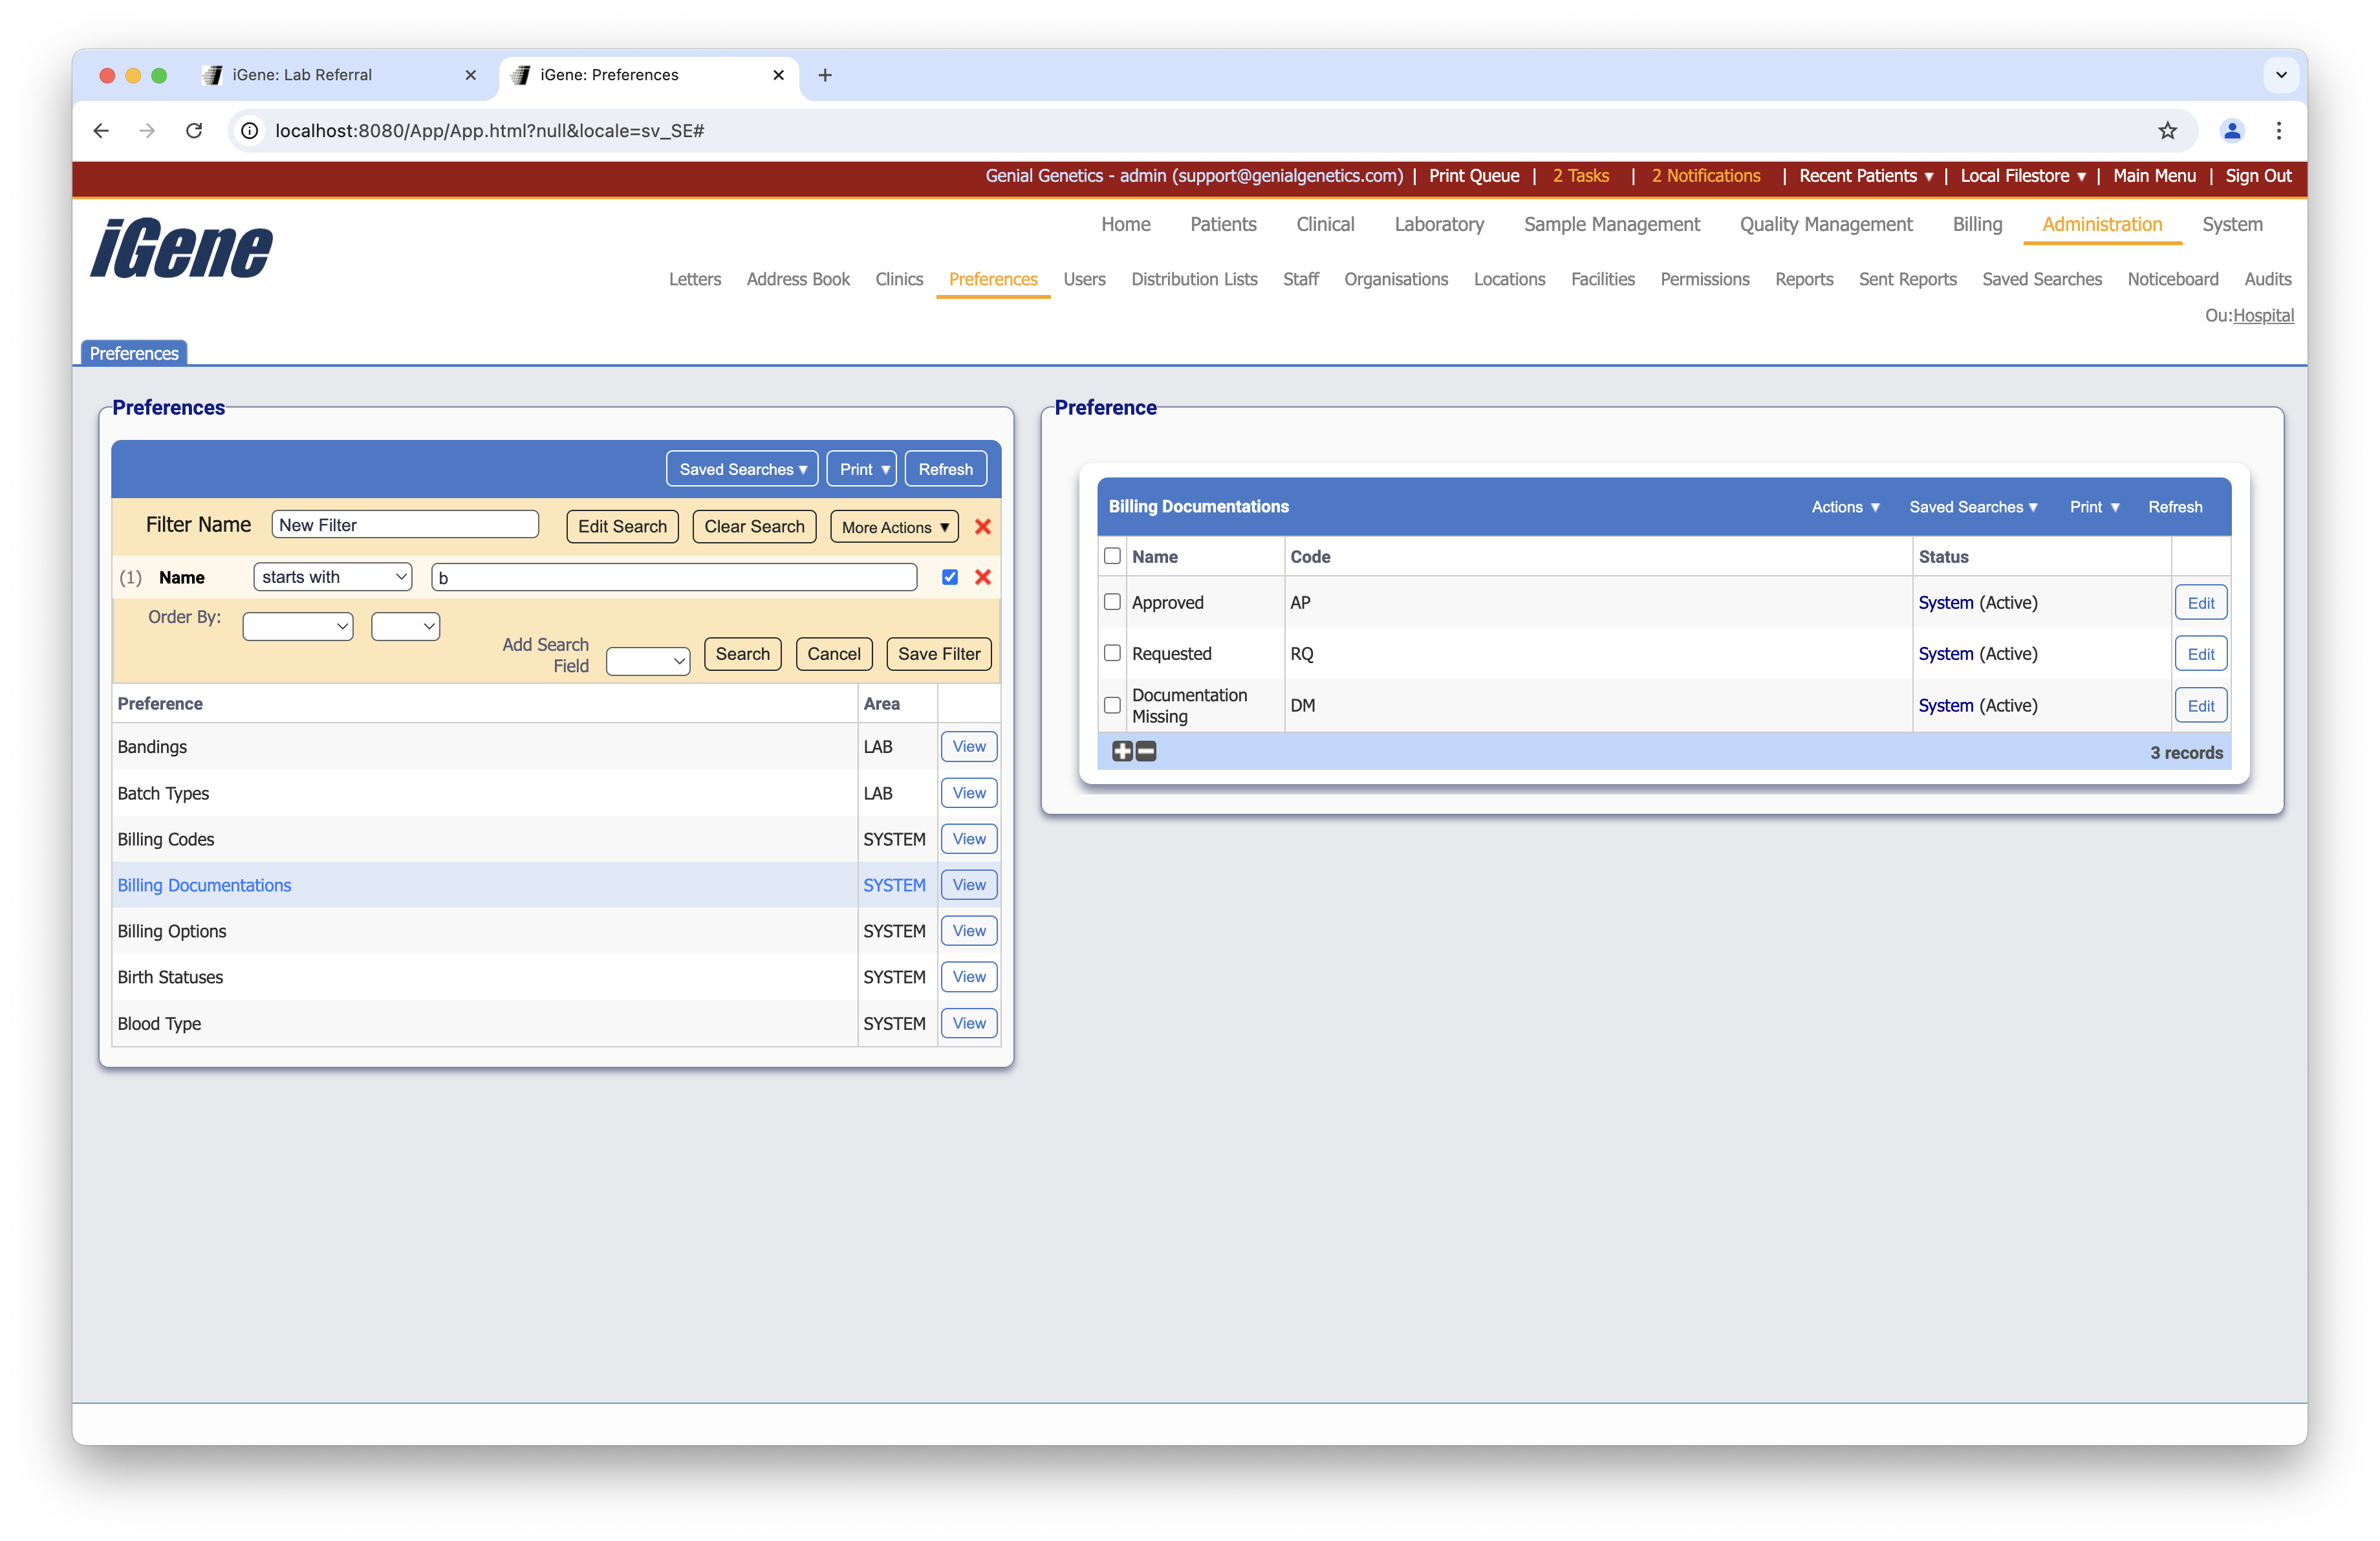Click the minus icon under Billing Documentations table

pos(1145,751)
